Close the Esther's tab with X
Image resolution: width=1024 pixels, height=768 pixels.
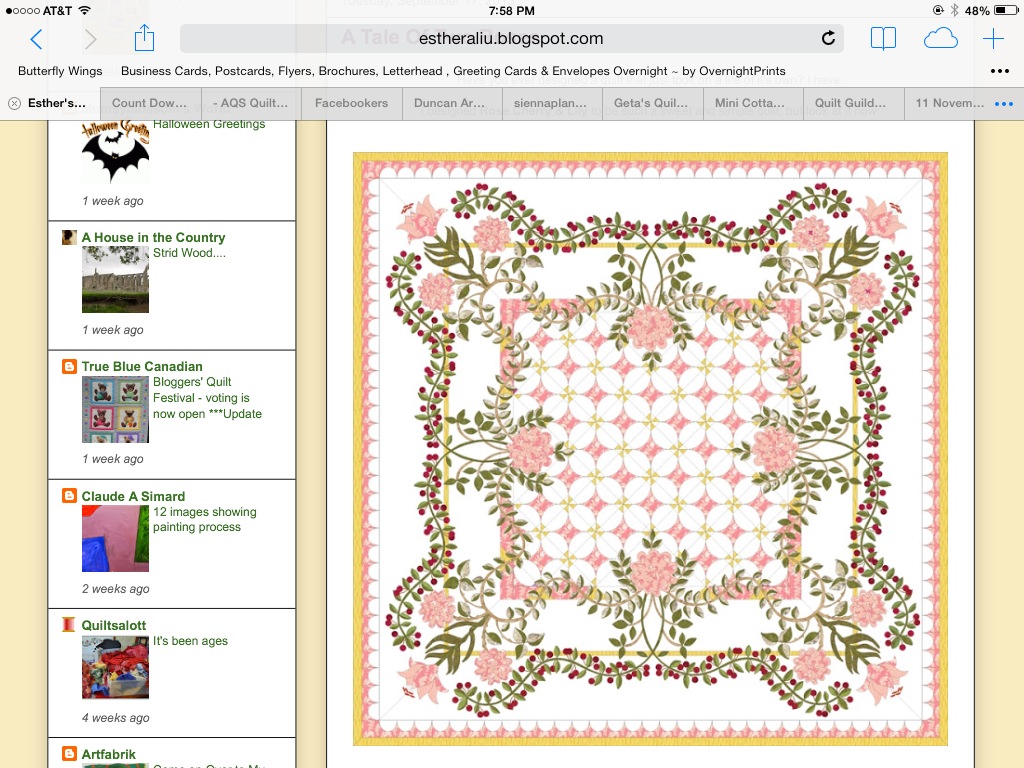pyautogui.click(x=14, y=103)
